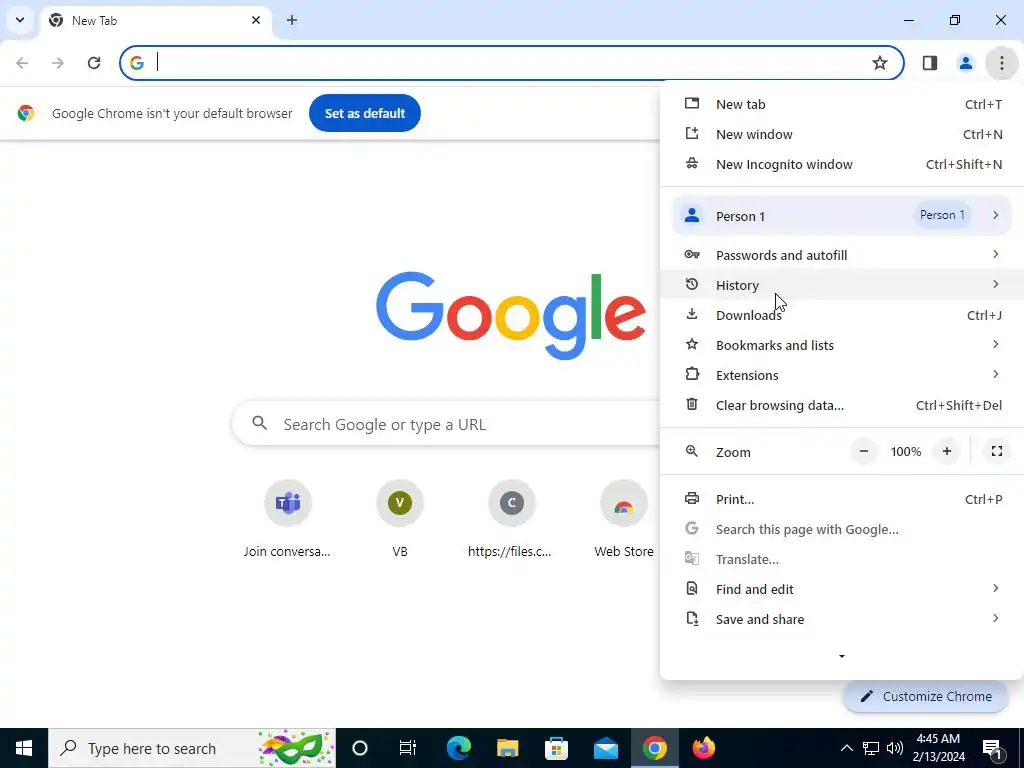Open the tab search dropdown arrow
The height and width of the screenshot is (768, 1024).
point(20,20)
